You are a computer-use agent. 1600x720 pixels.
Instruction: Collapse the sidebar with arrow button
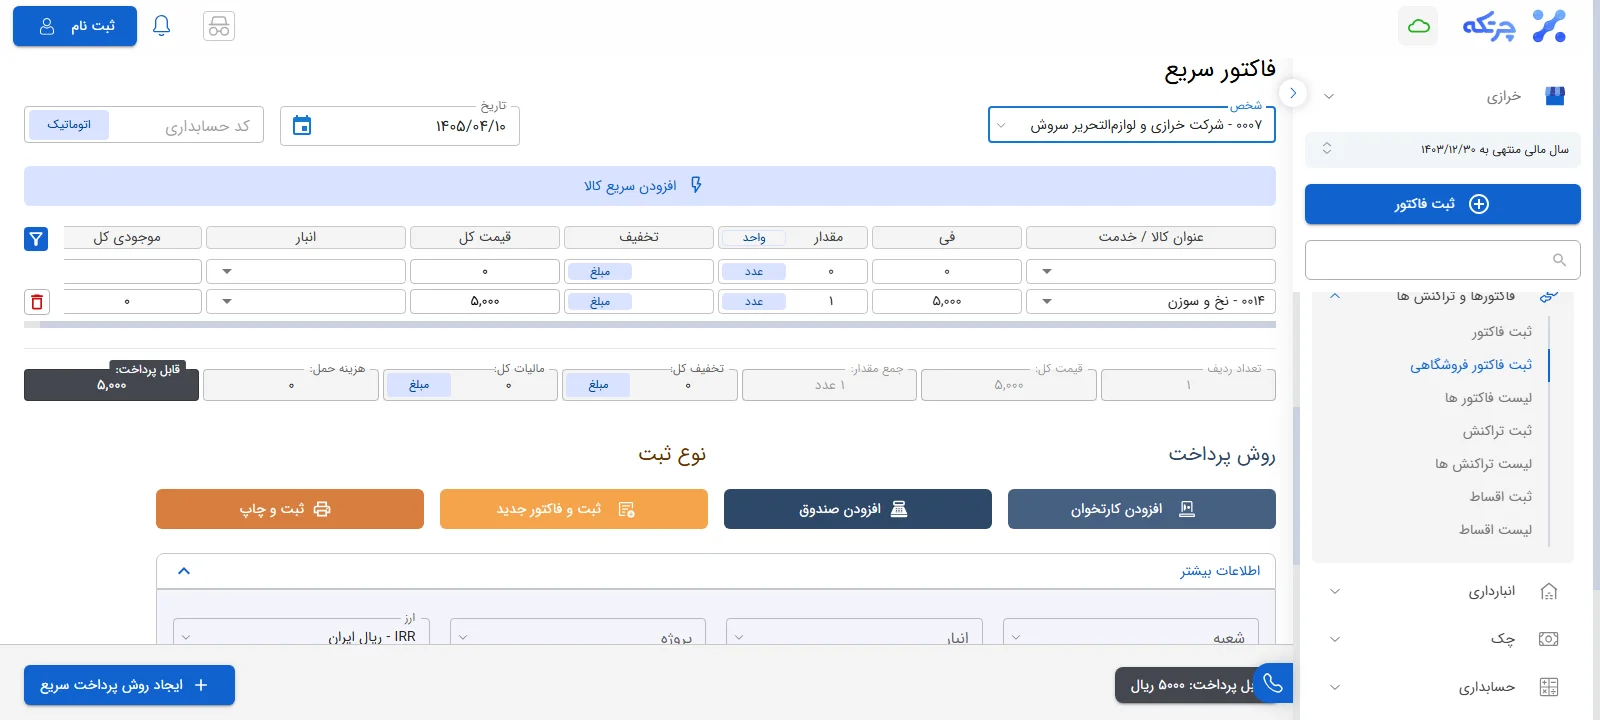[x=1293, y=93]
